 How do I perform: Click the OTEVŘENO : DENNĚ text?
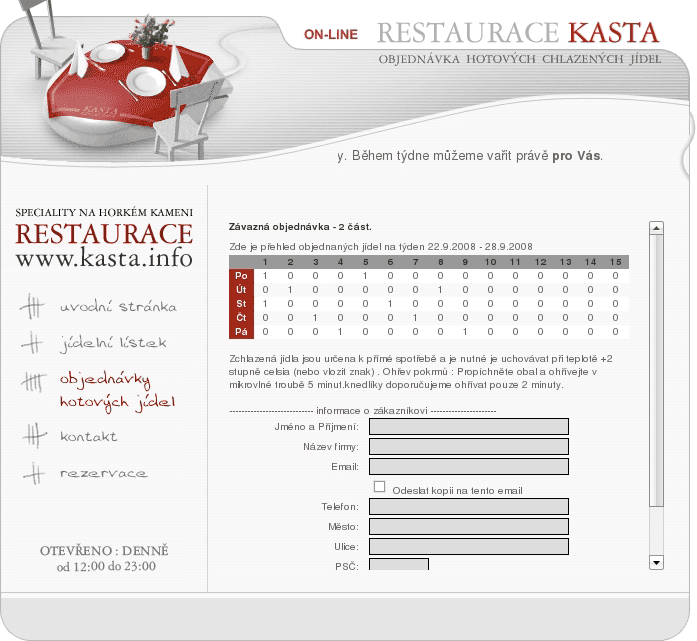(104, 551)
